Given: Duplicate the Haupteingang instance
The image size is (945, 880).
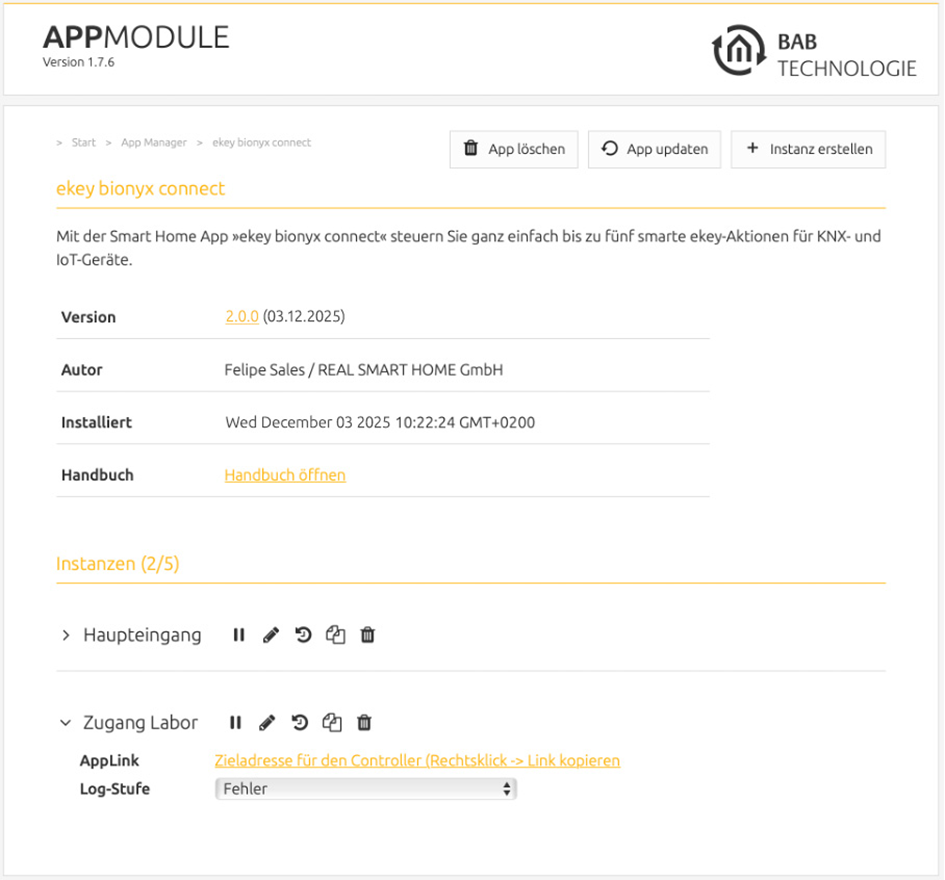Looking at the screenshot, I should (x=336, y=635).
